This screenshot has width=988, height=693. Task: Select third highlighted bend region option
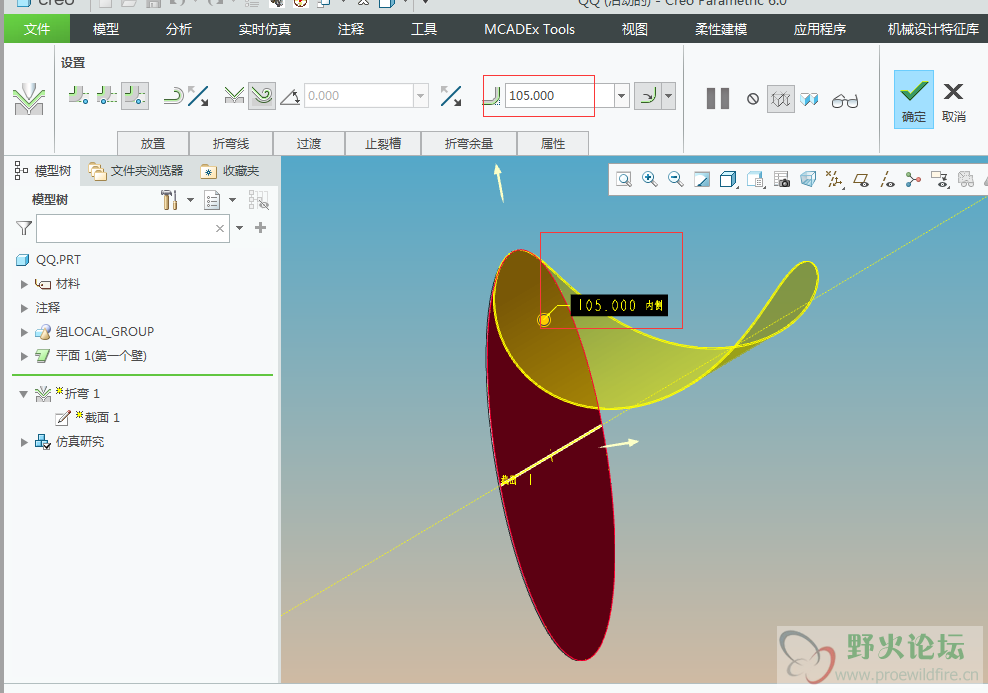click(135, 96)
